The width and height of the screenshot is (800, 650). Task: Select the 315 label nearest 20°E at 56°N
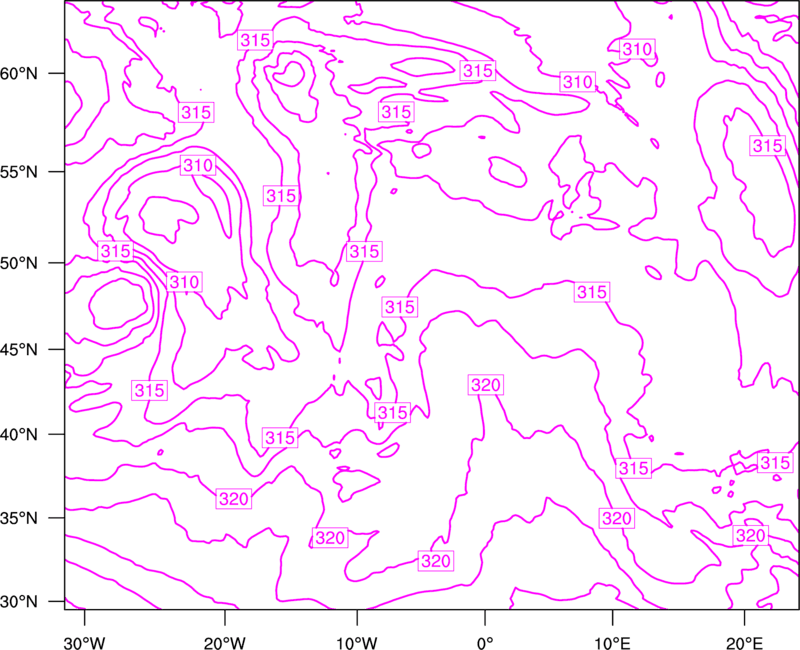click(x=767, y=146)
